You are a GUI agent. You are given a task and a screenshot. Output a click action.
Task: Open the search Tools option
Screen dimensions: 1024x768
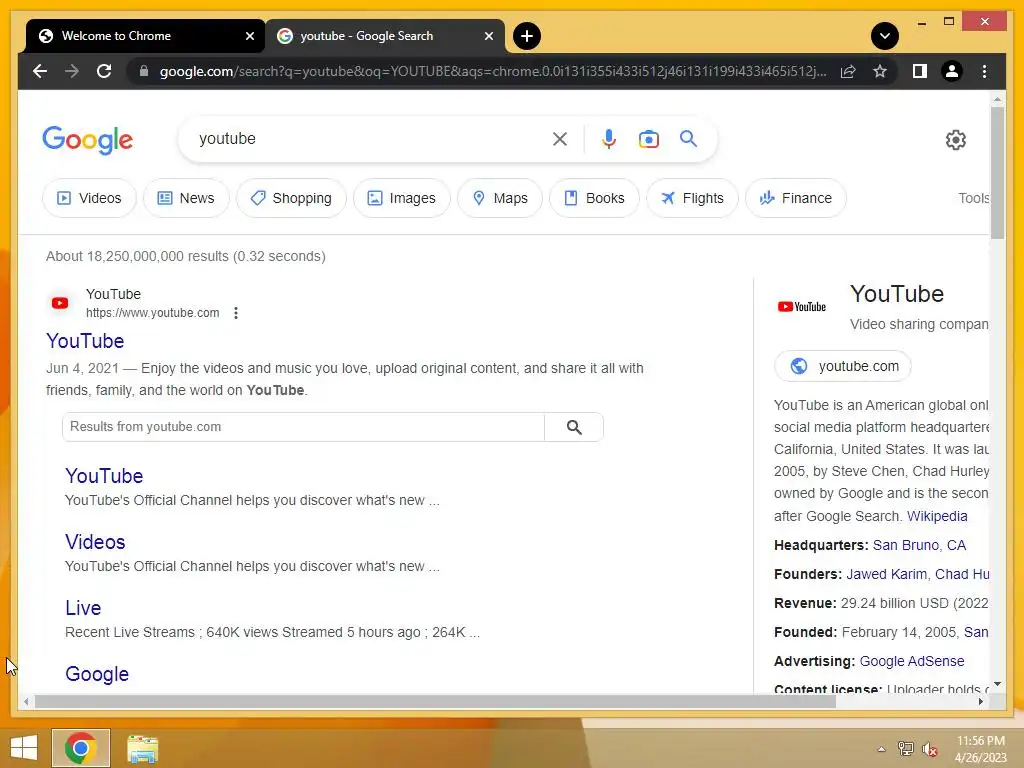[x=973, y=198]
